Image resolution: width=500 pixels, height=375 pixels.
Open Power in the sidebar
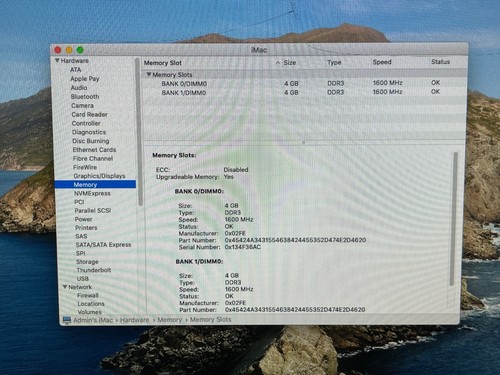(x=83, y=219)
